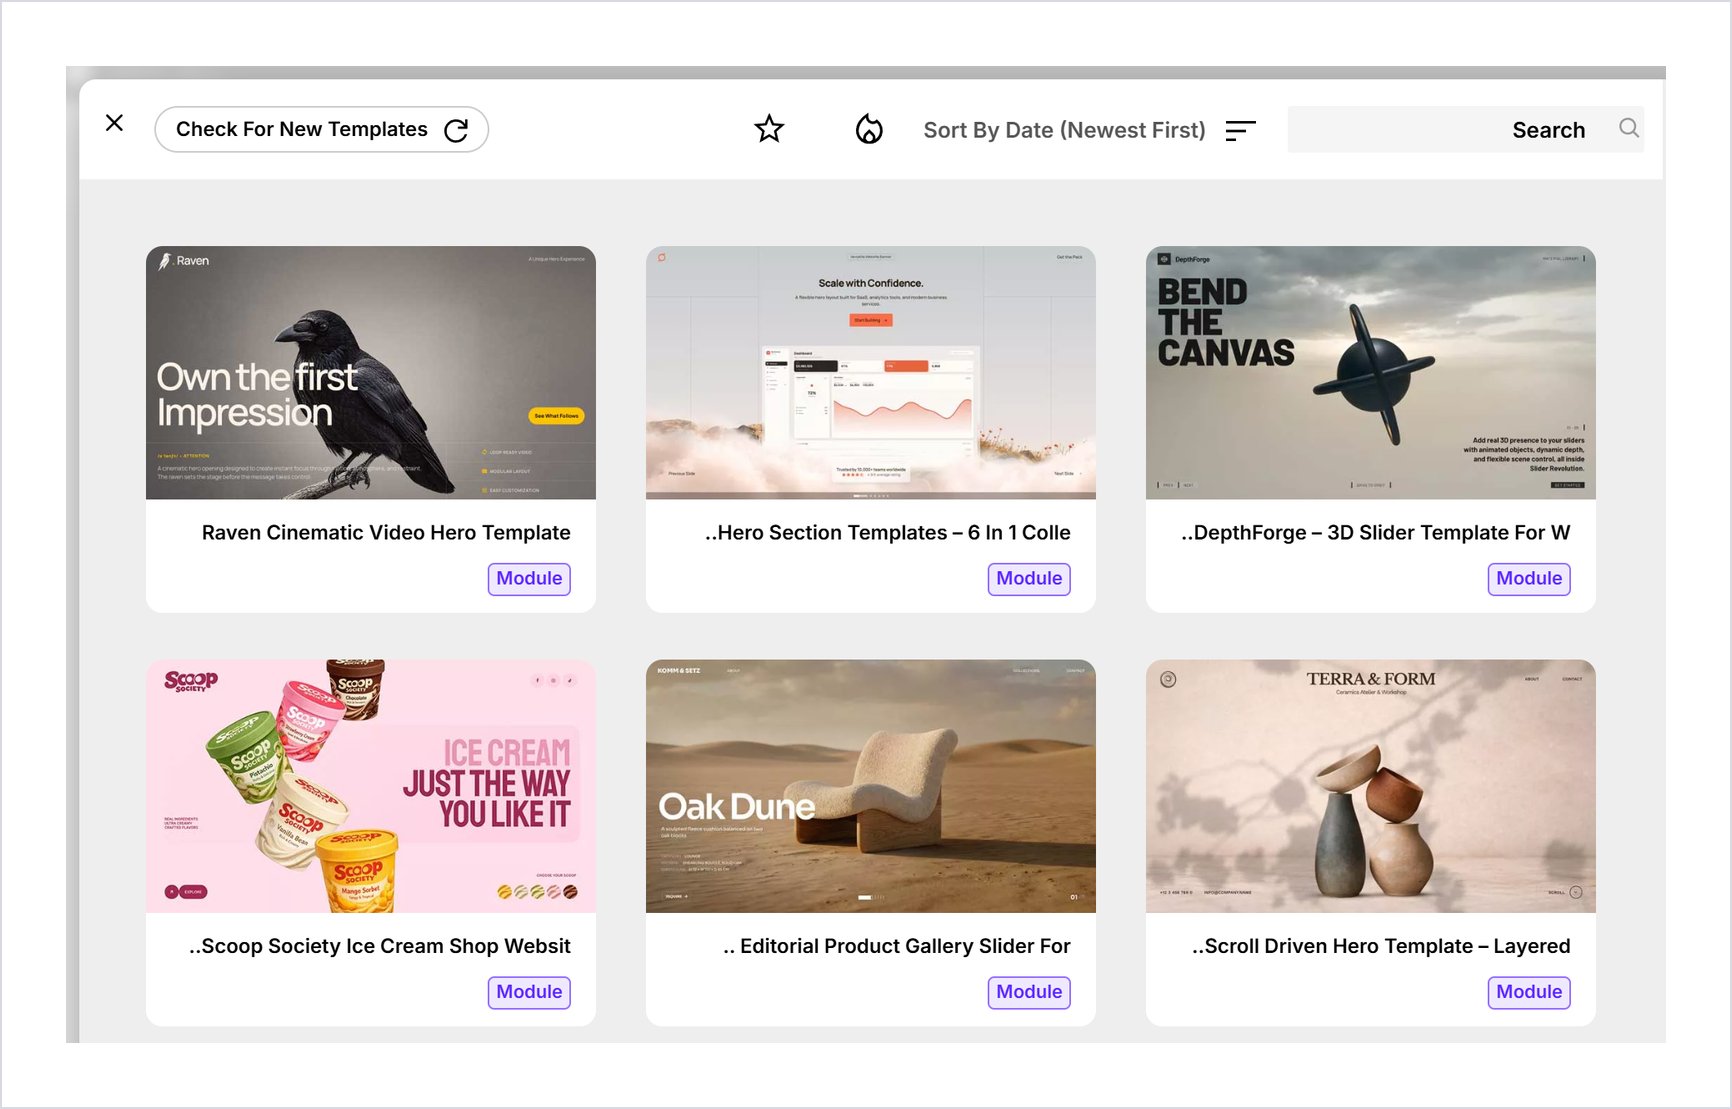Click Module tag on Raven card

(529, 579)
